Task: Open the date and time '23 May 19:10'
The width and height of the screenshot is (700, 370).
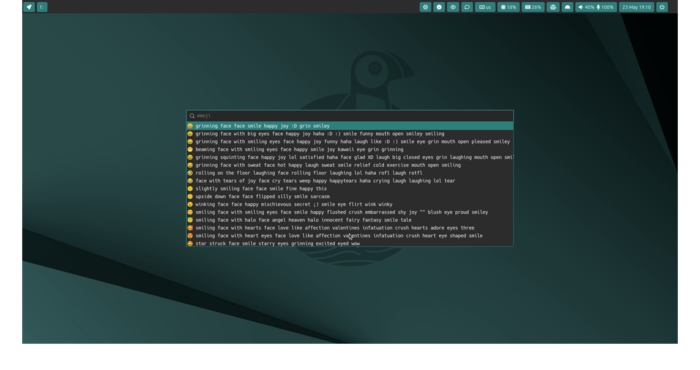Action: [637, 7]
